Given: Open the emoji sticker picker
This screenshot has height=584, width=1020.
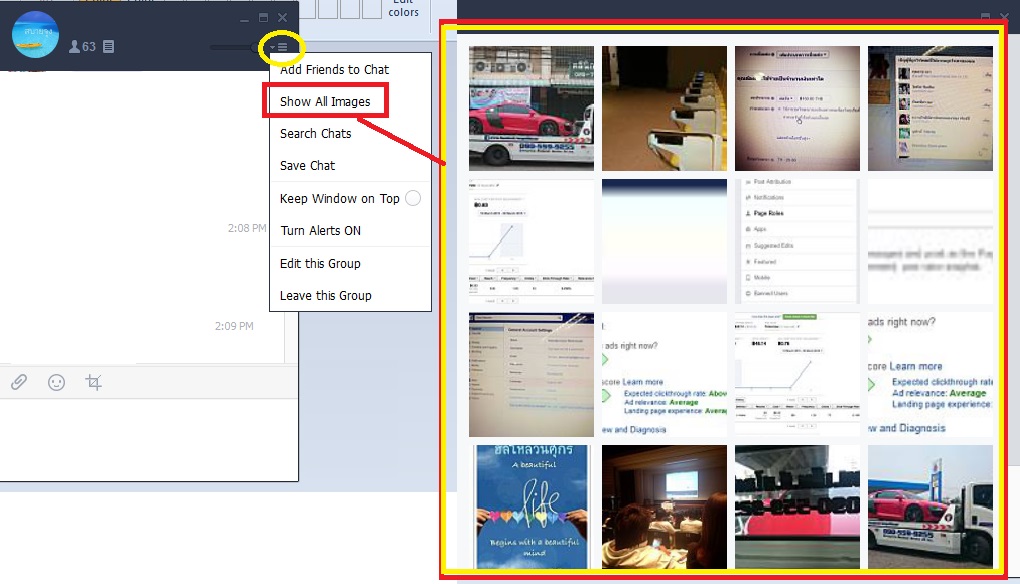Looking at the screenshot, I should pyautogui.click(x=57, y=382).
